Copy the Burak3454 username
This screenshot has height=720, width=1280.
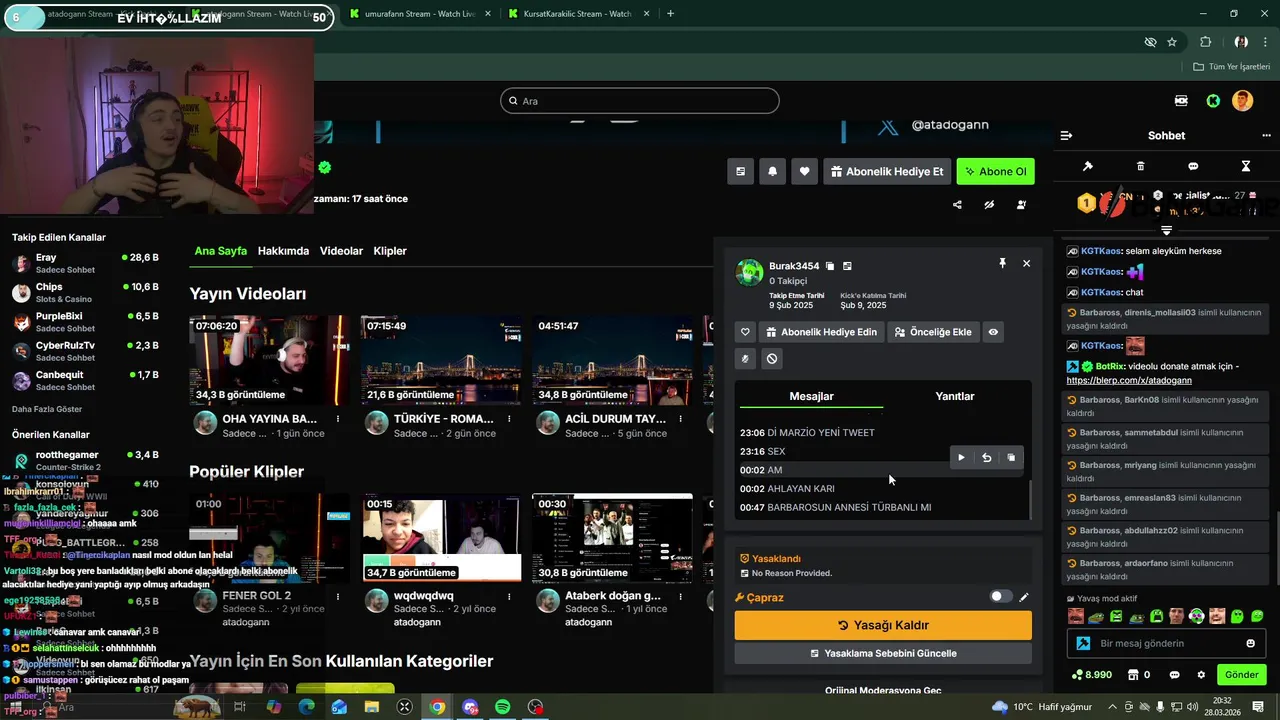coord(830,267)
